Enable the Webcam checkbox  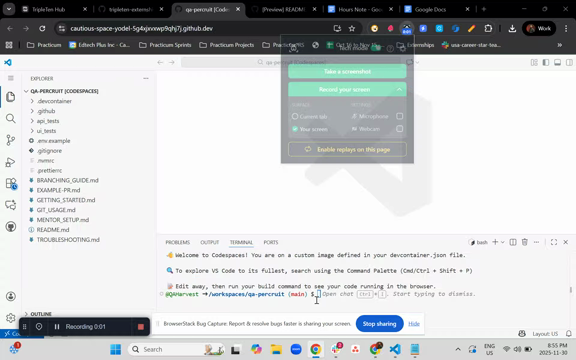click(400, 129)
